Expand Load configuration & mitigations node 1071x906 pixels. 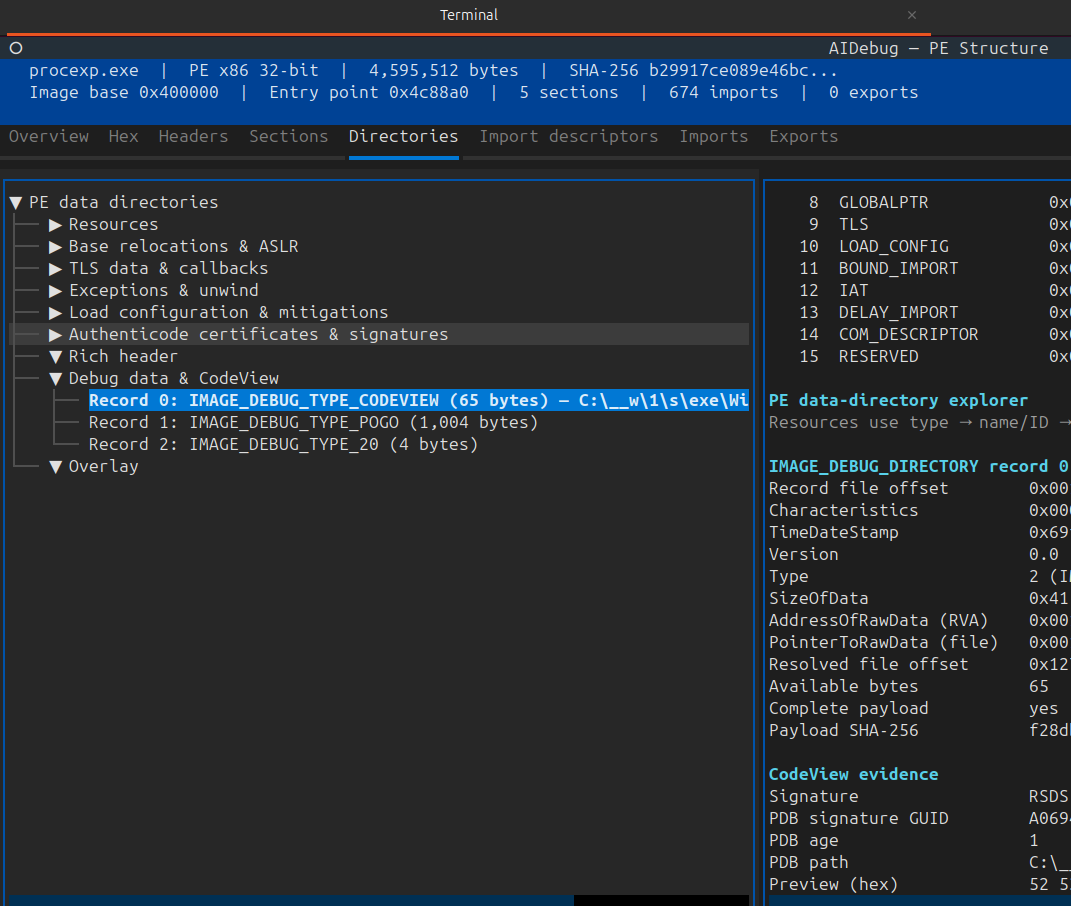[56, 313]
